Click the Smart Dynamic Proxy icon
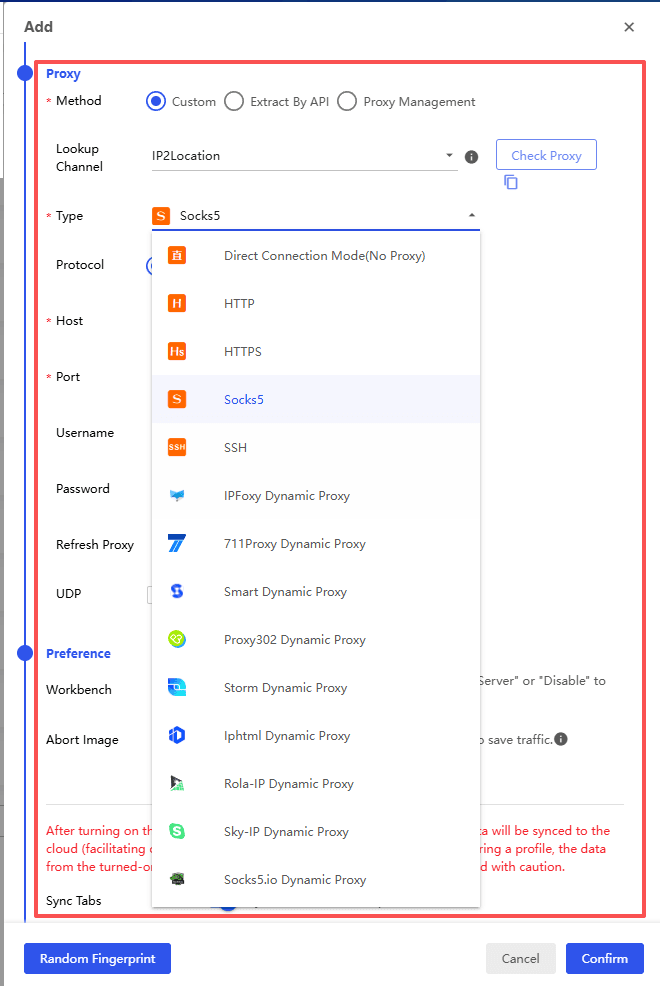 [177, 591]
